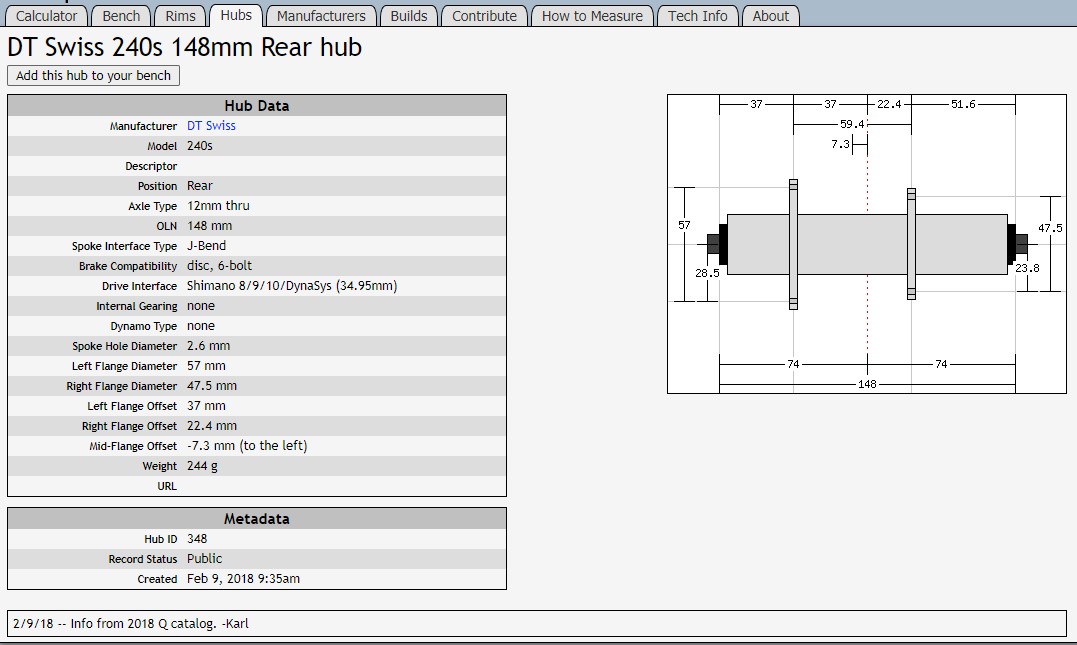Switch to the Contribute tab

[x=484, y=16]
